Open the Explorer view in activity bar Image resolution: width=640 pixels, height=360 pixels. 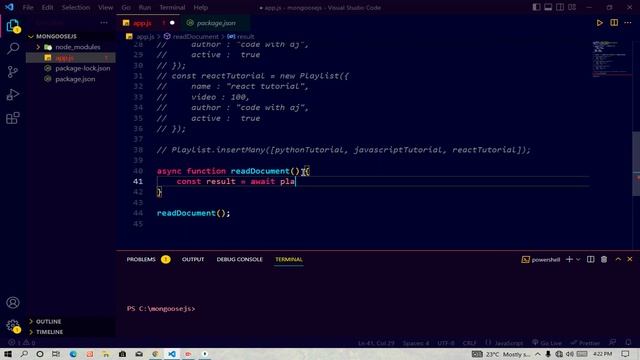point(13,26)
